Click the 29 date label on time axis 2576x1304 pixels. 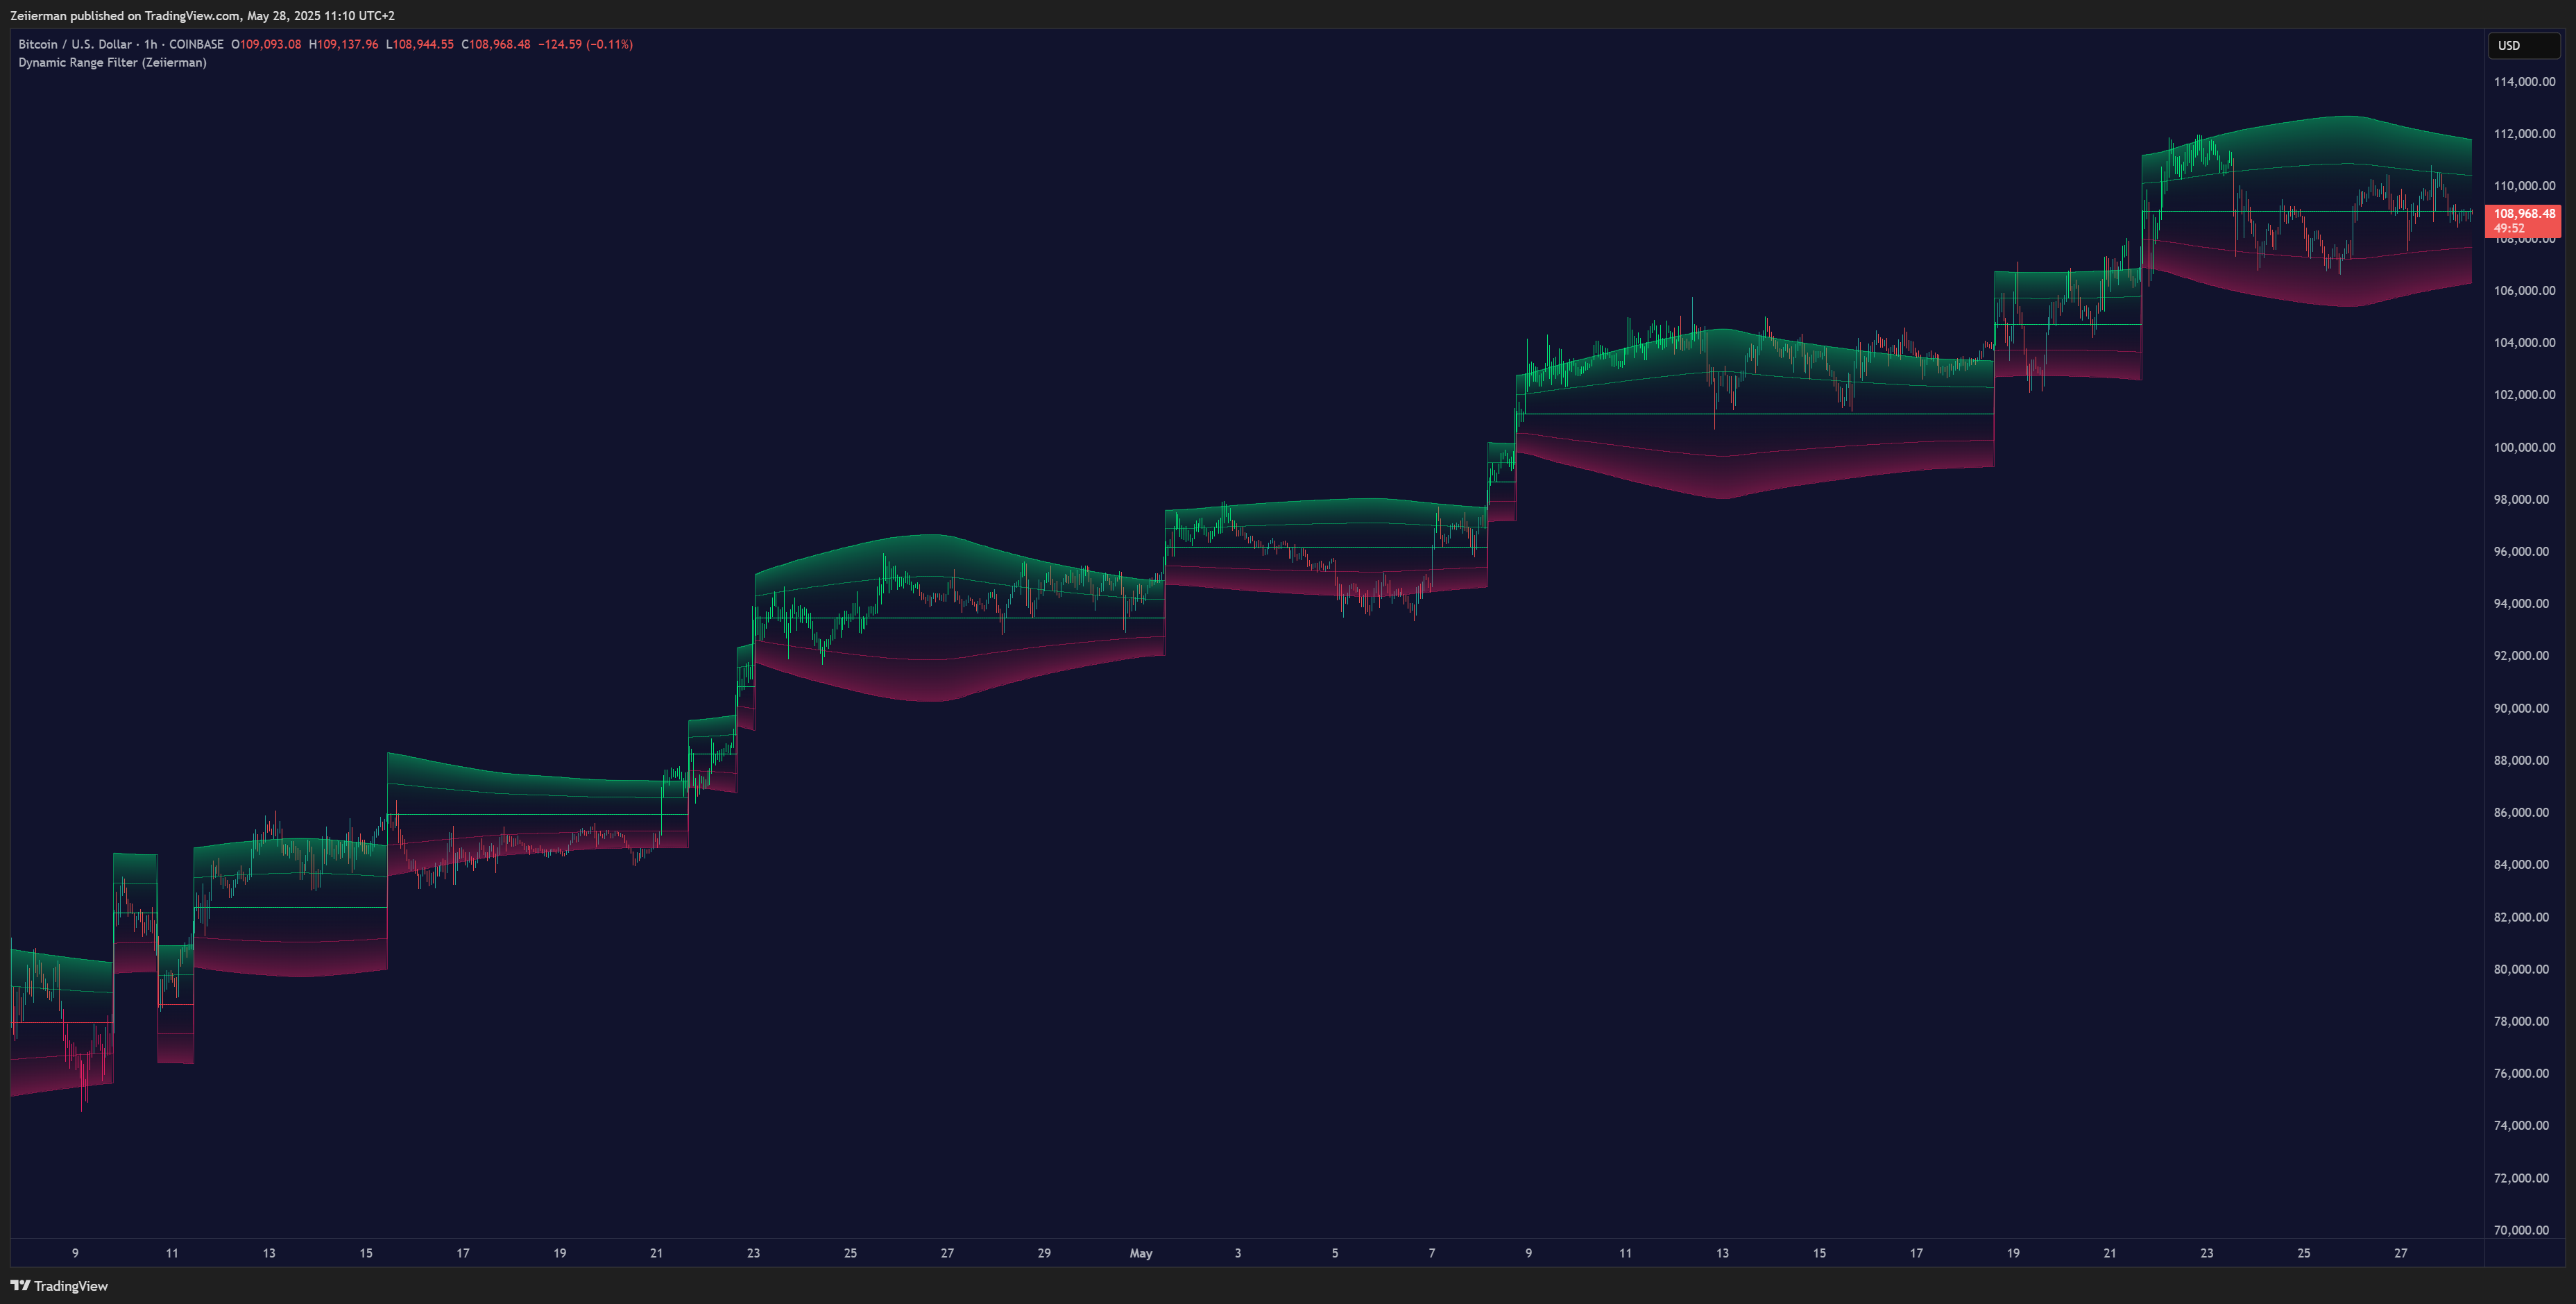click(x=1044, y=1254)
